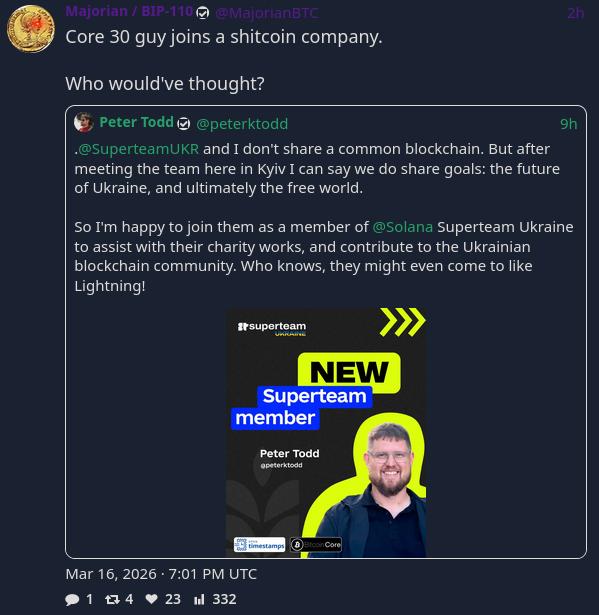Open the @peterktodd handle link
This screenshot has width=599, height=615.
coord(242,124)
